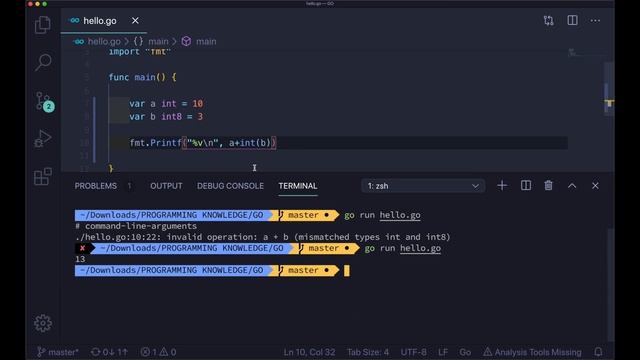Switch to the PROBLEMS panel tab
The width and height of the screenshot is (640, 360).
96,186
